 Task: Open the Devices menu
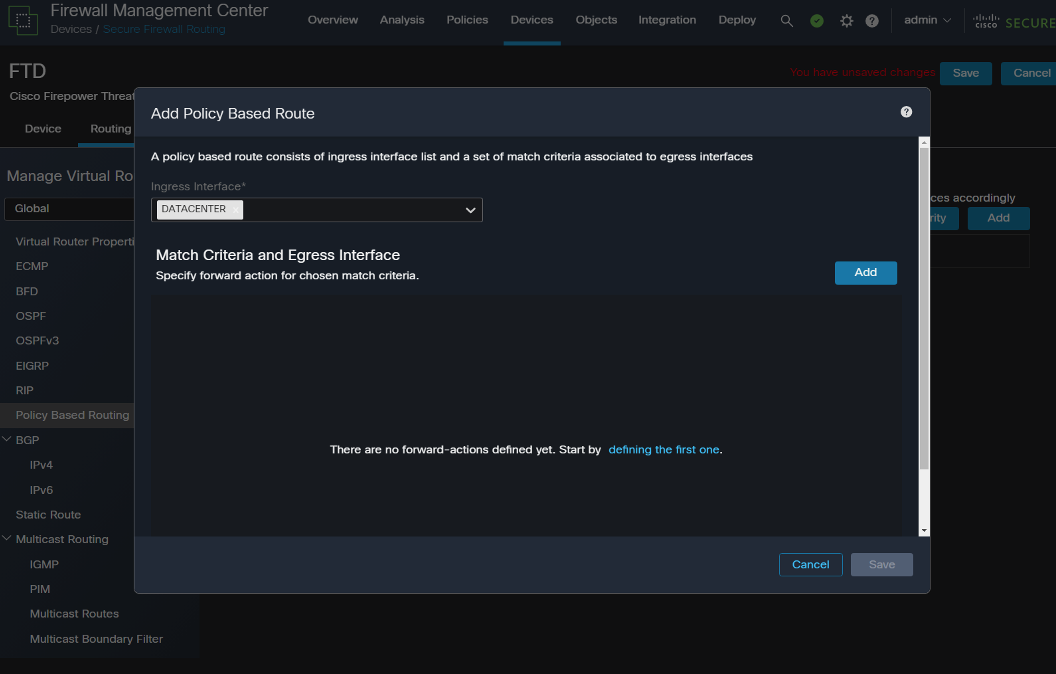[532, 20]
